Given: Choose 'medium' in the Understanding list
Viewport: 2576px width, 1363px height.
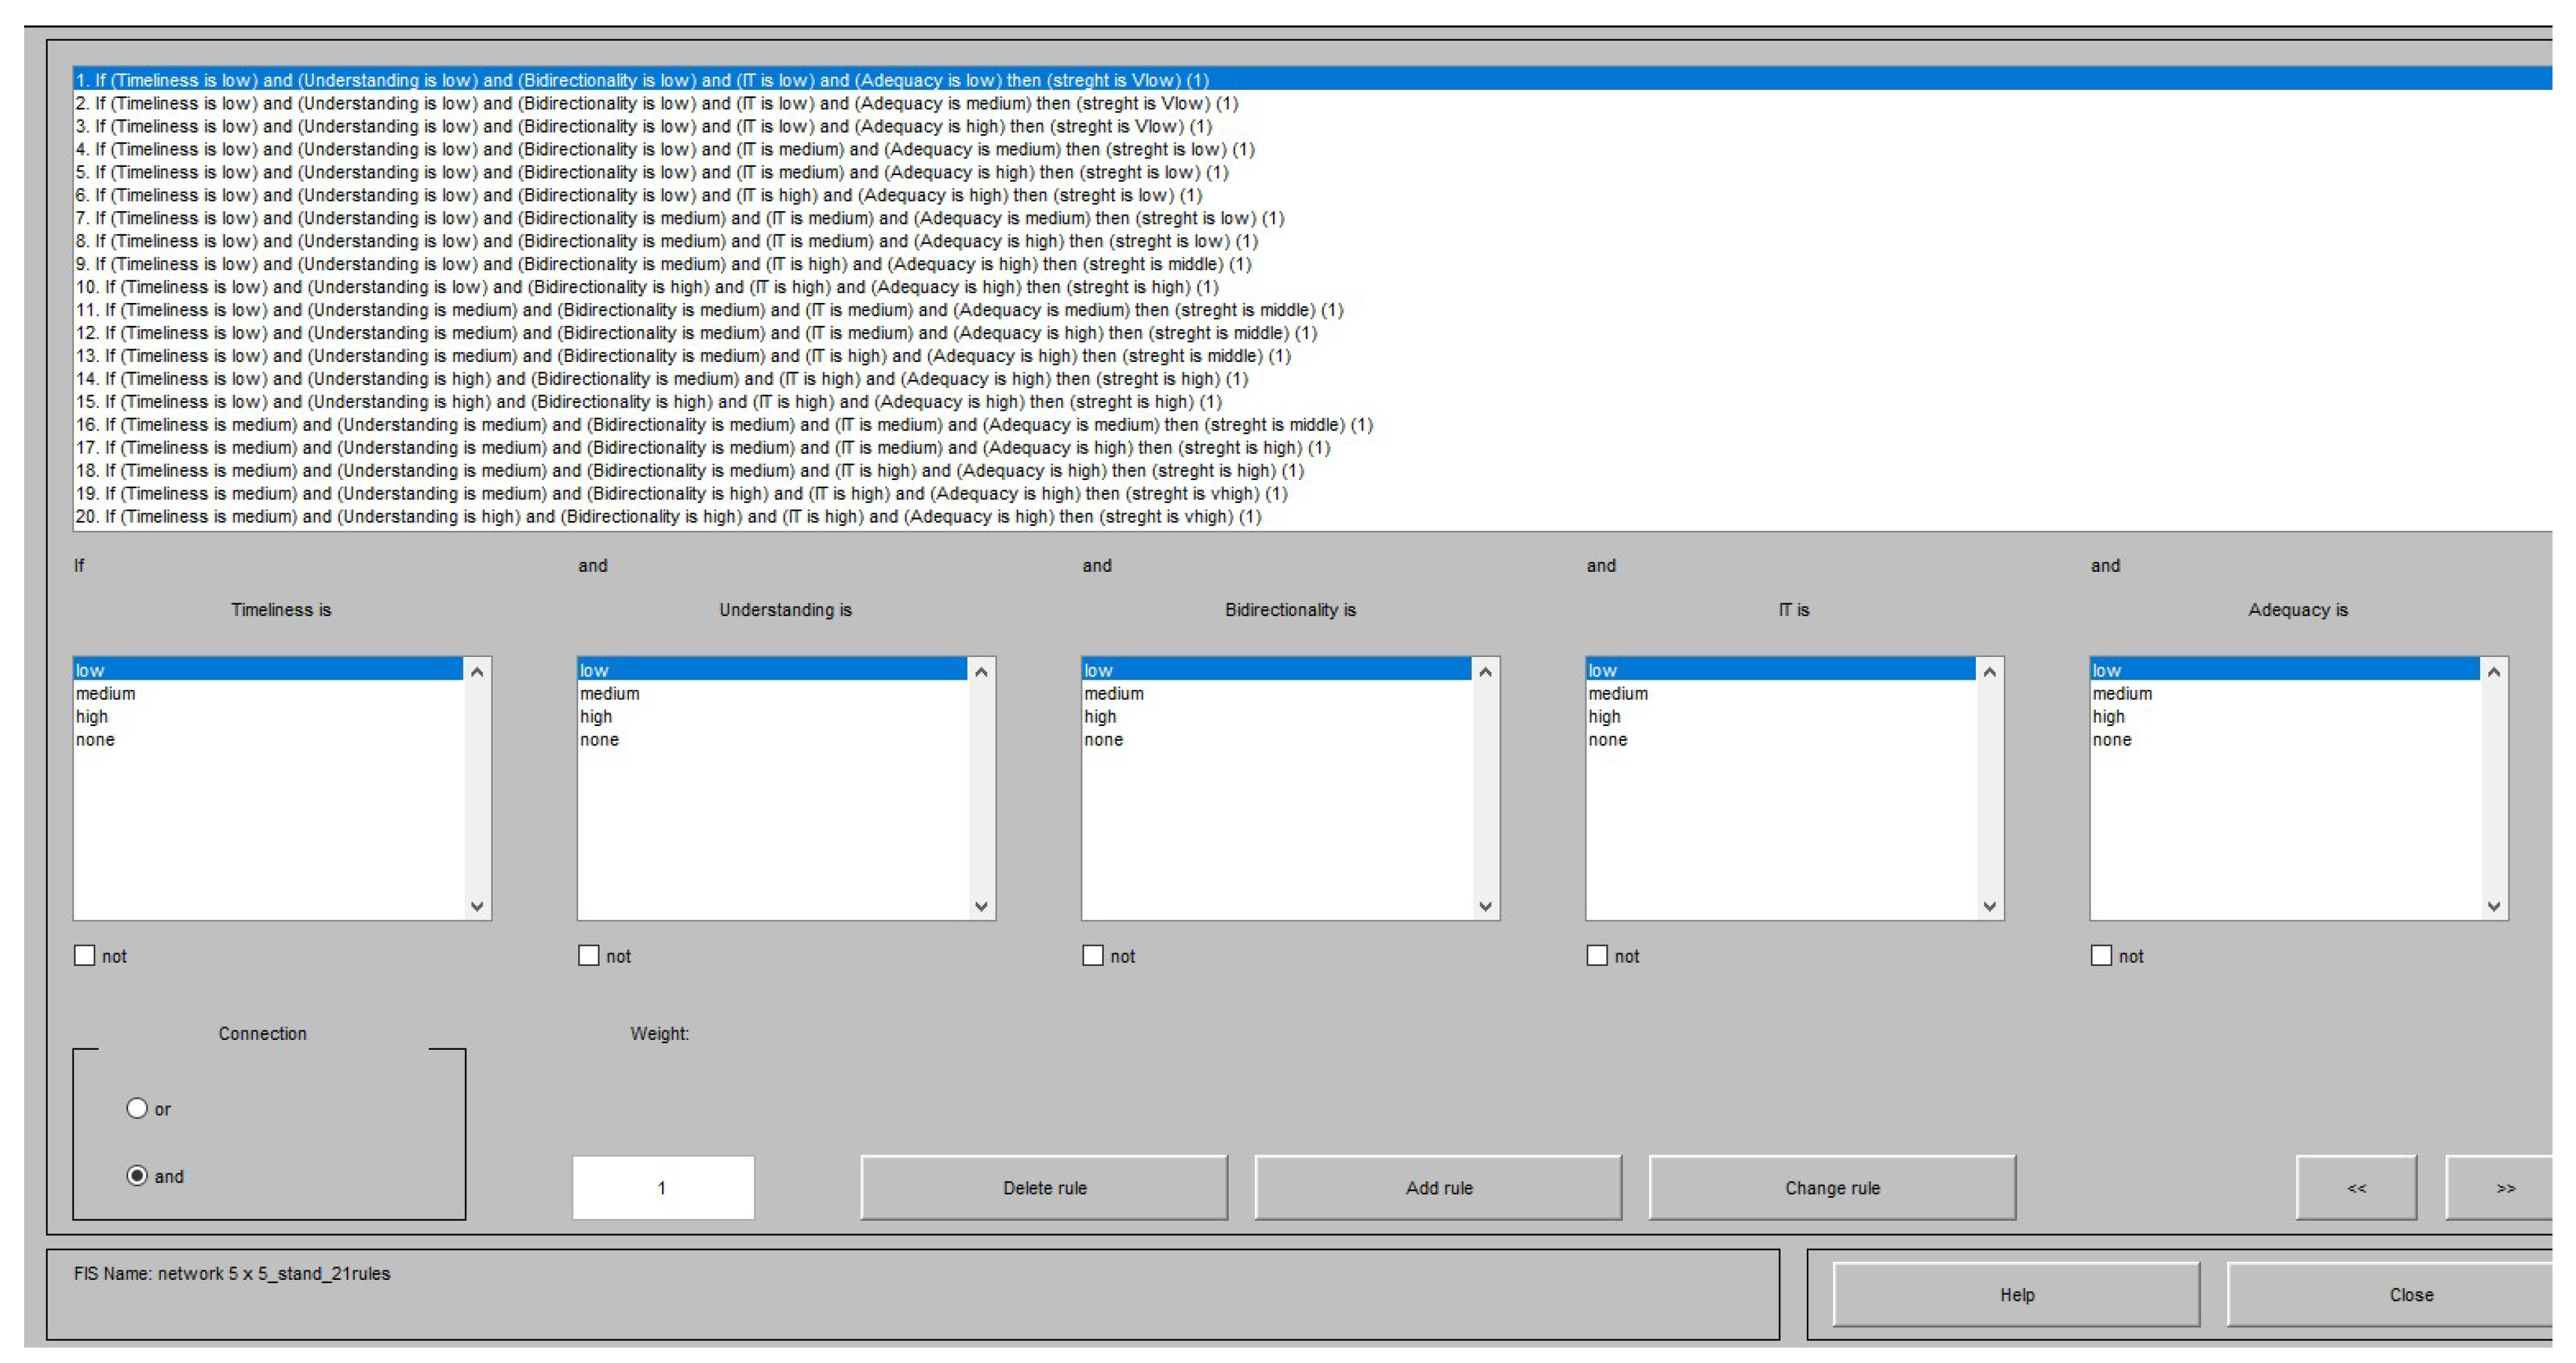Looking at the screenshot, I should pyautogui.click(x=610, y=693).
